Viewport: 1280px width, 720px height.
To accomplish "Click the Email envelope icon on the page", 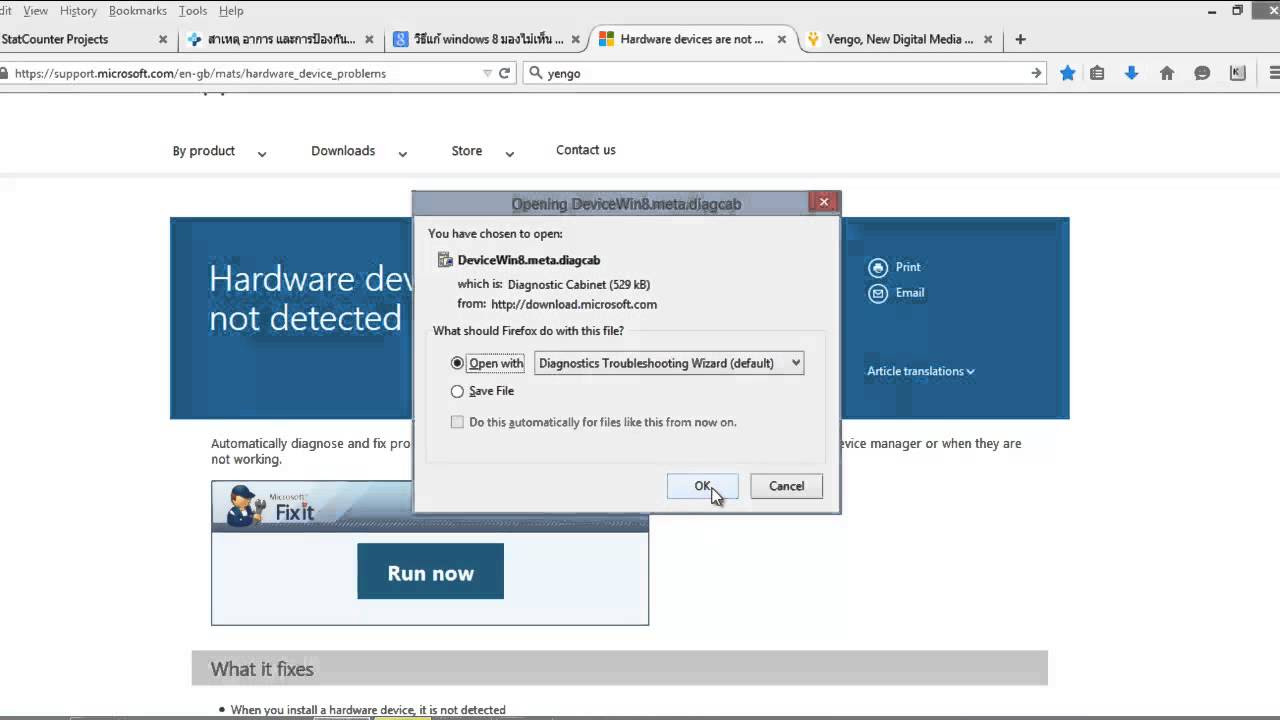I will [x=878, y=293].
